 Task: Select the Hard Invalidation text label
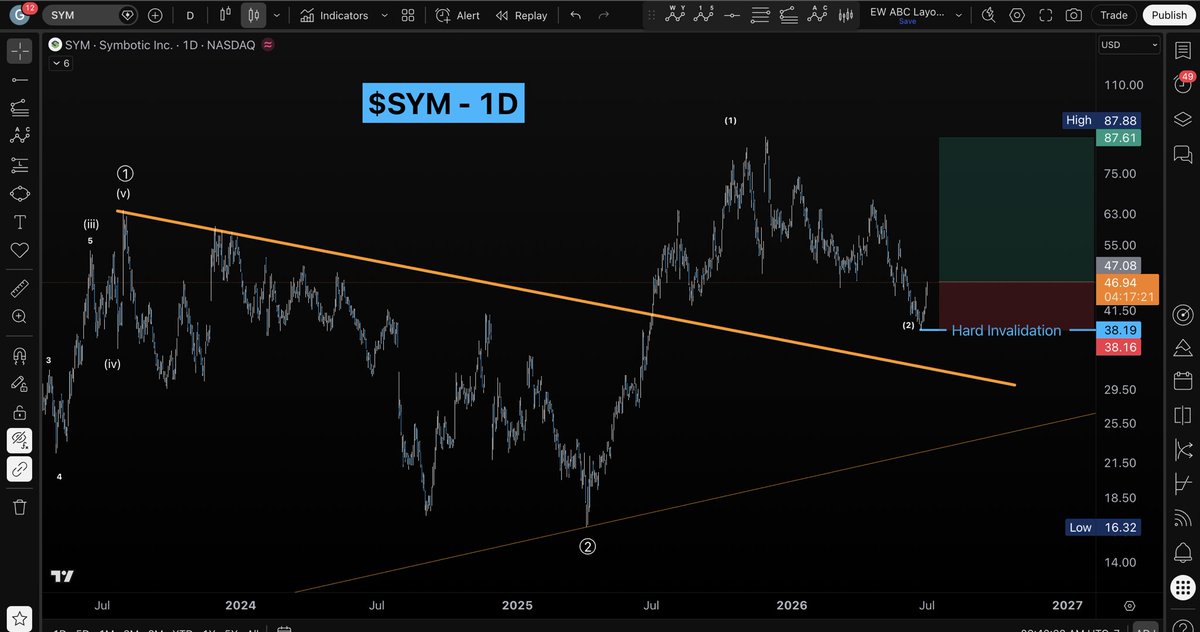(1006, 330)
